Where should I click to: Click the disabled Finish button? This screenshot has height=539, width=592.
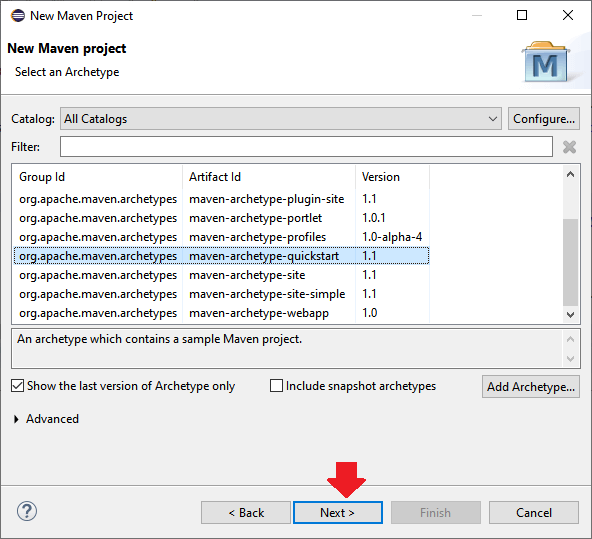[x=436, y=513]
